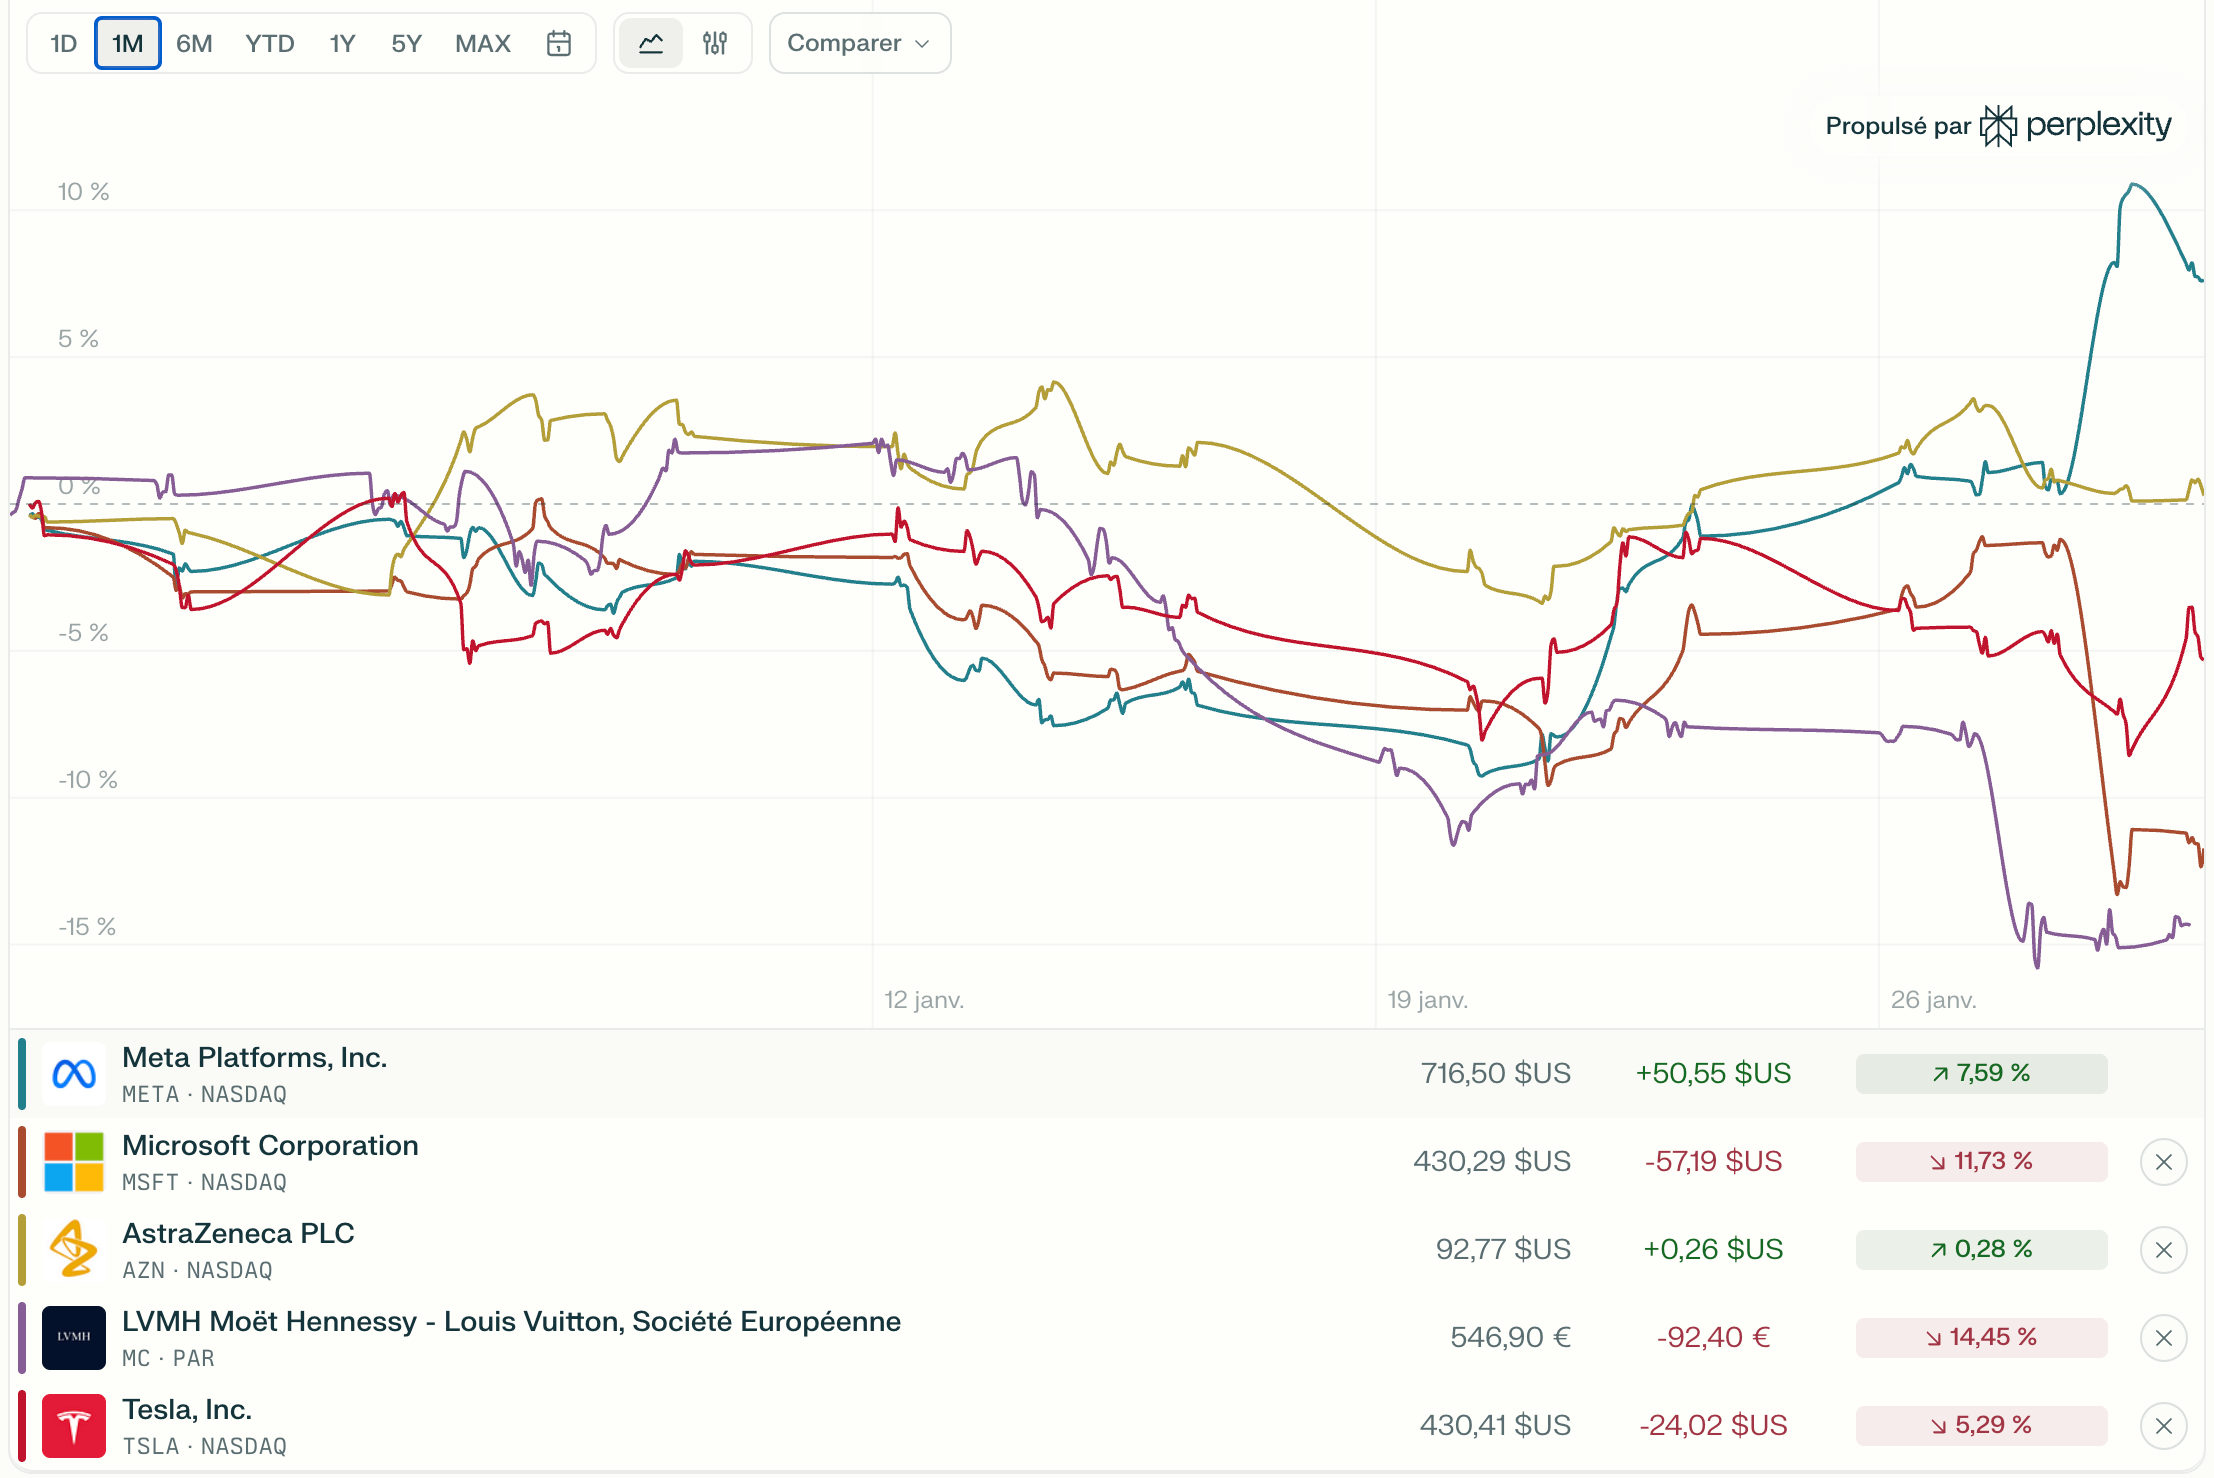Image resolution: width=2214 pixels, height=1478 pixels.
Task: Click the Meta Platforms logo
Action: pos(74,1074)
